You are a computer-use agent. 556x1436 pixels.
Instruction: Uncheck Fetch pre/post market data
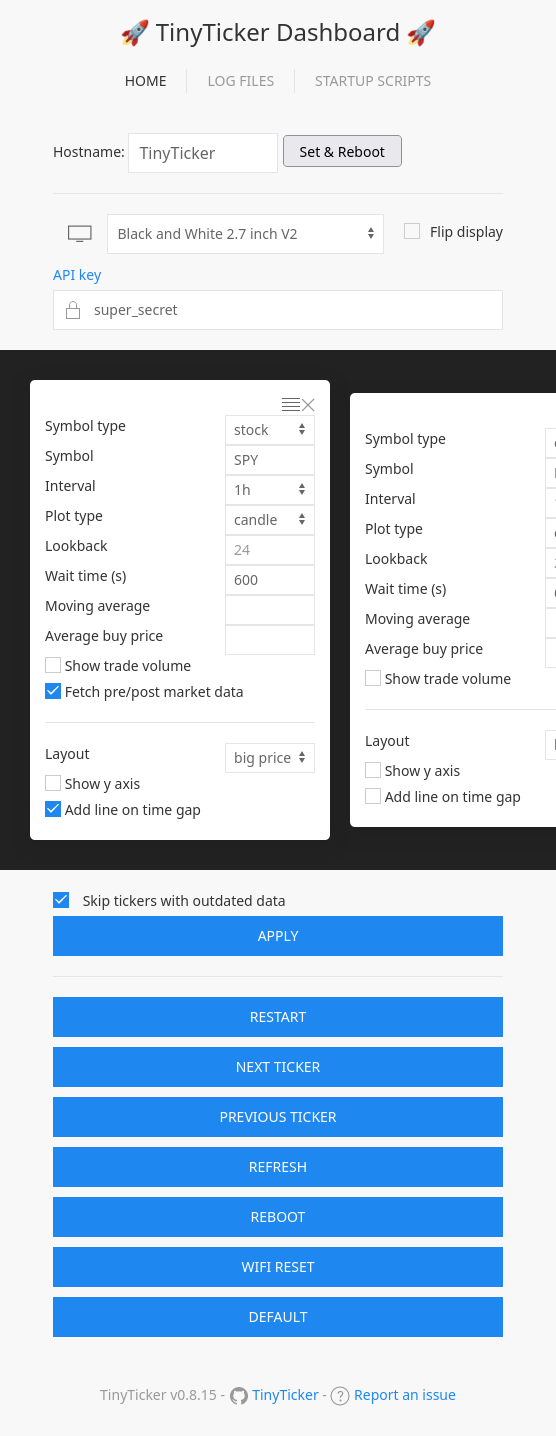(53, 691)
